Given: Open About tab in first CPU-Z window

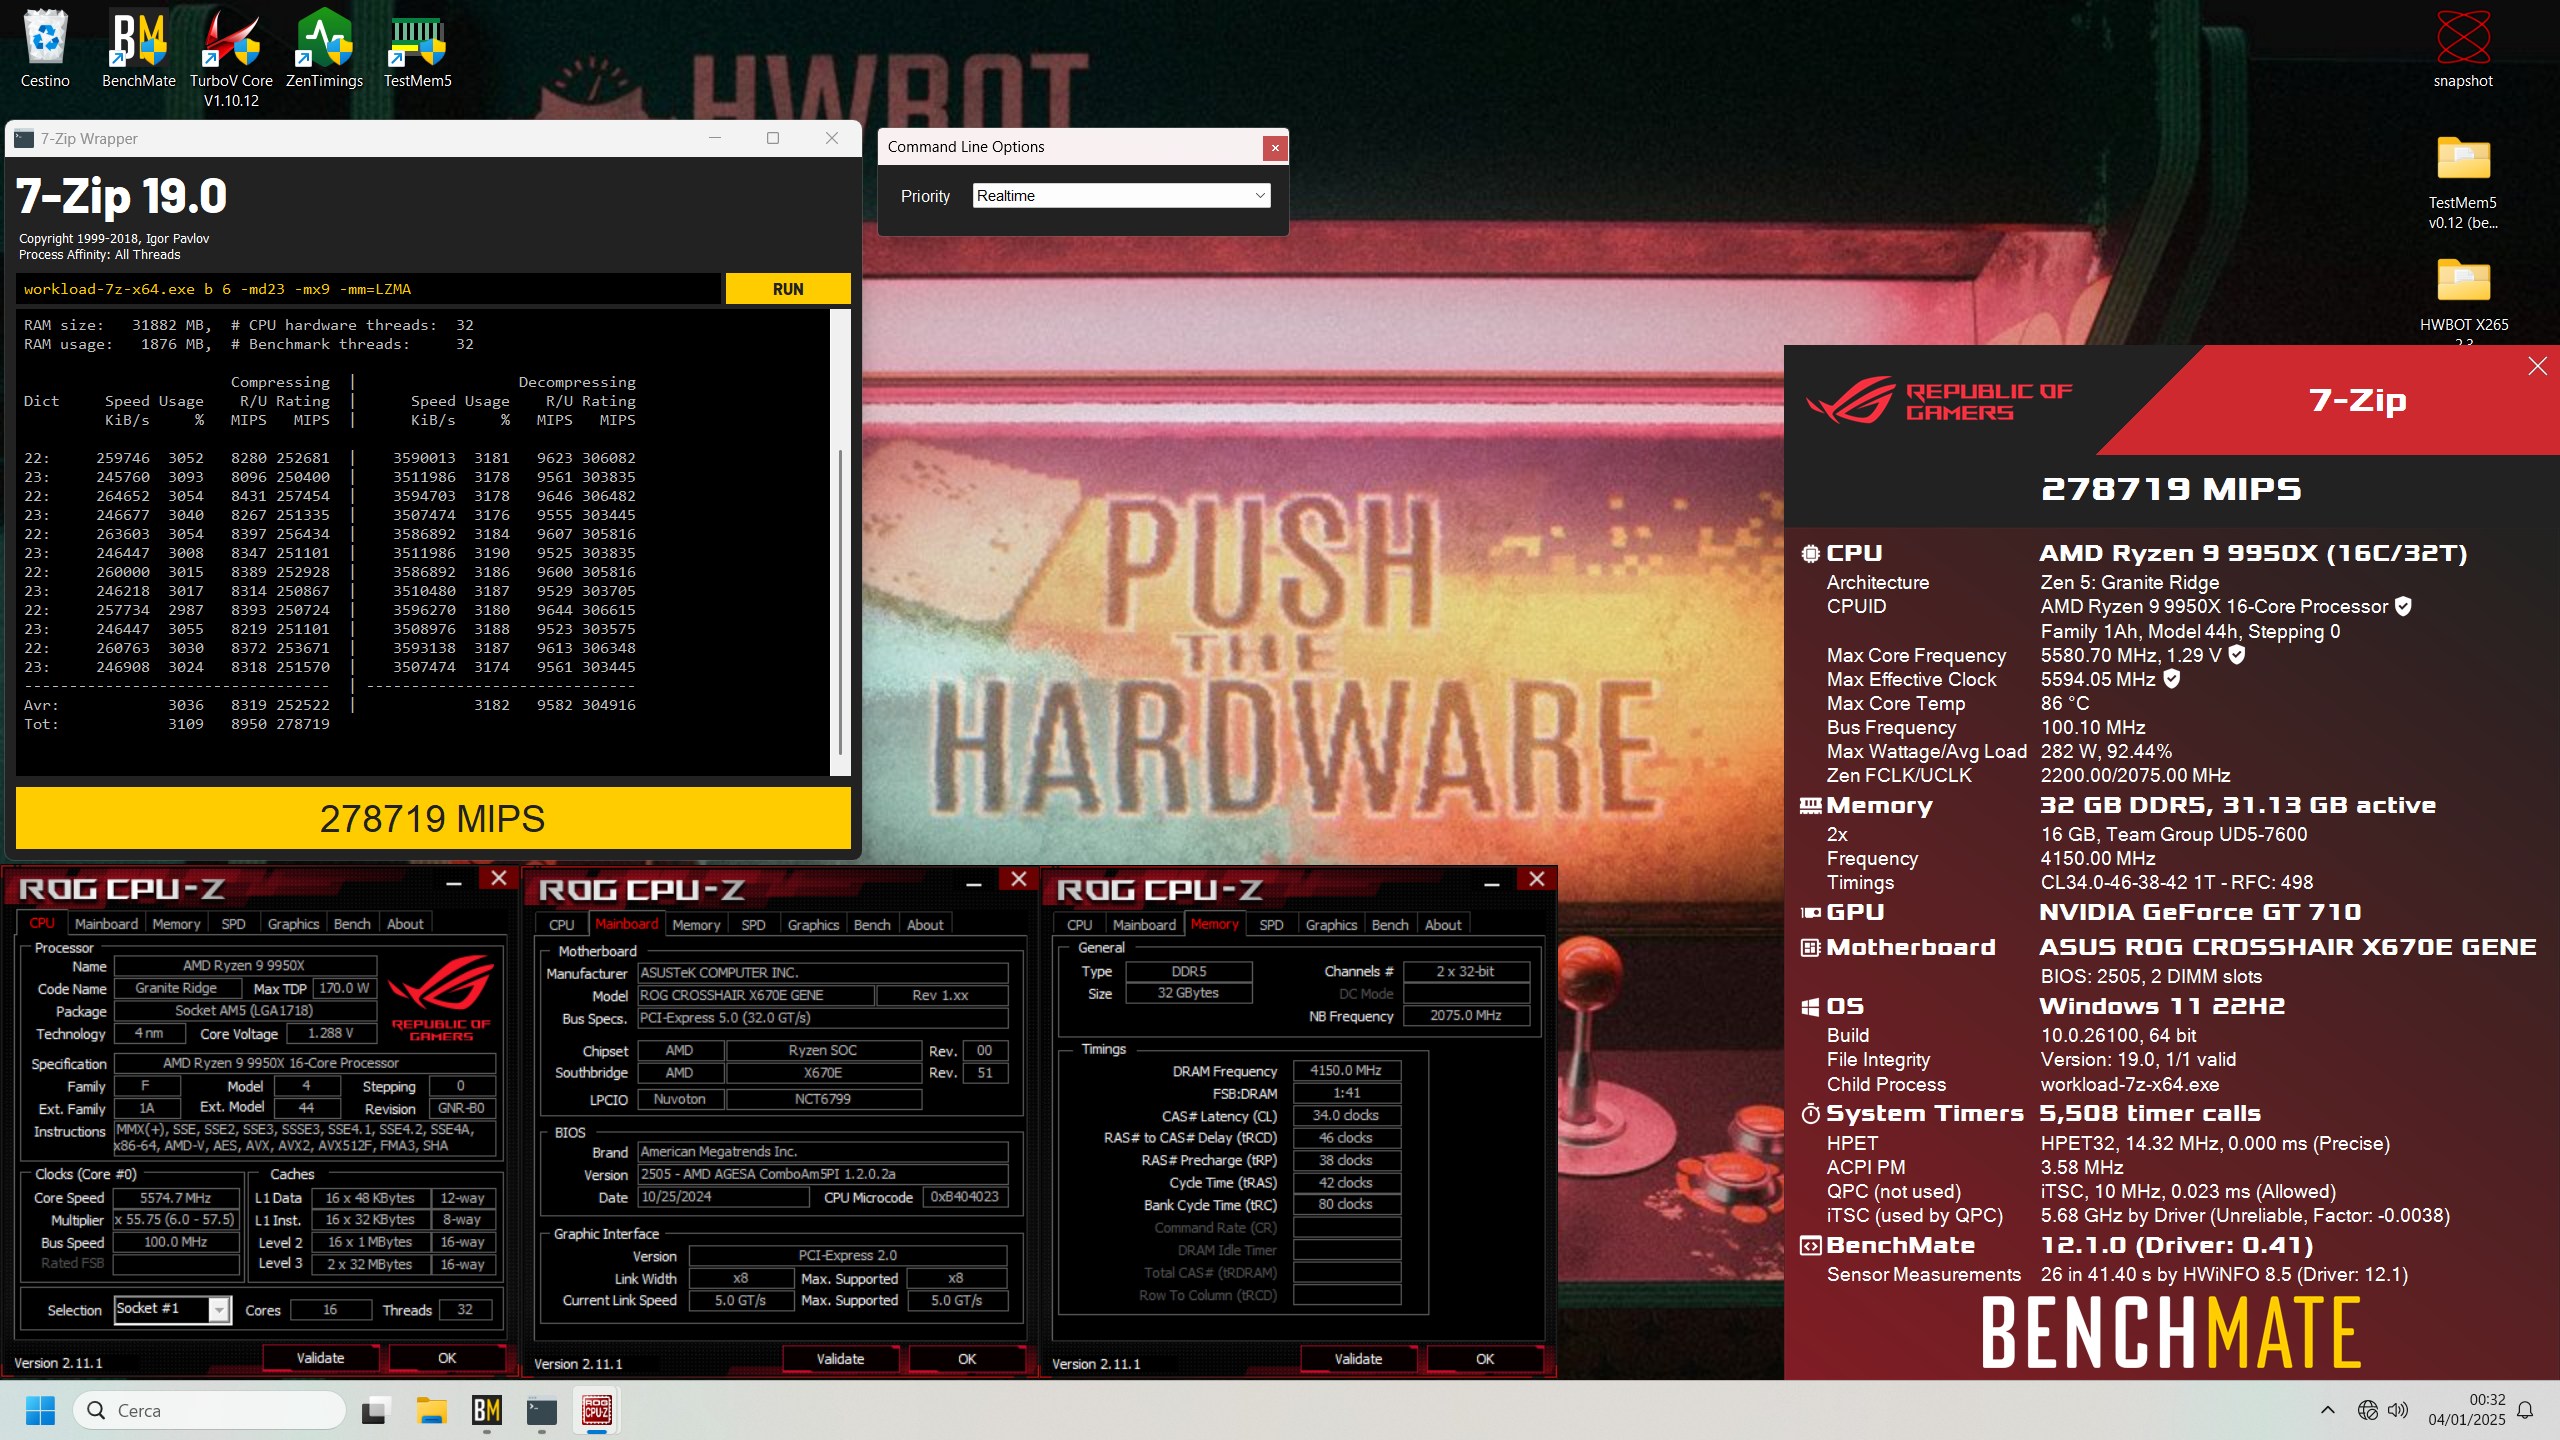Looking at the screenshot, I should [x=405, y=924].
